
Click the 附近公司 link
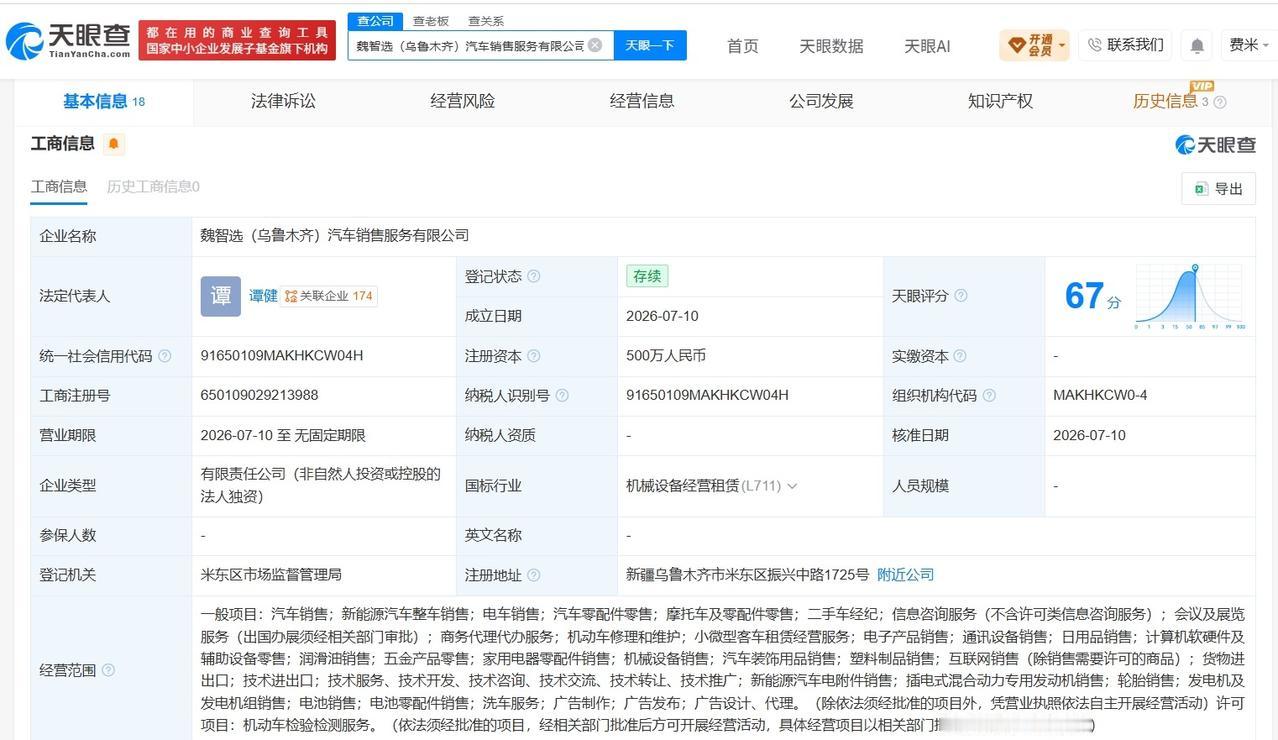click(x=905, y=575)
